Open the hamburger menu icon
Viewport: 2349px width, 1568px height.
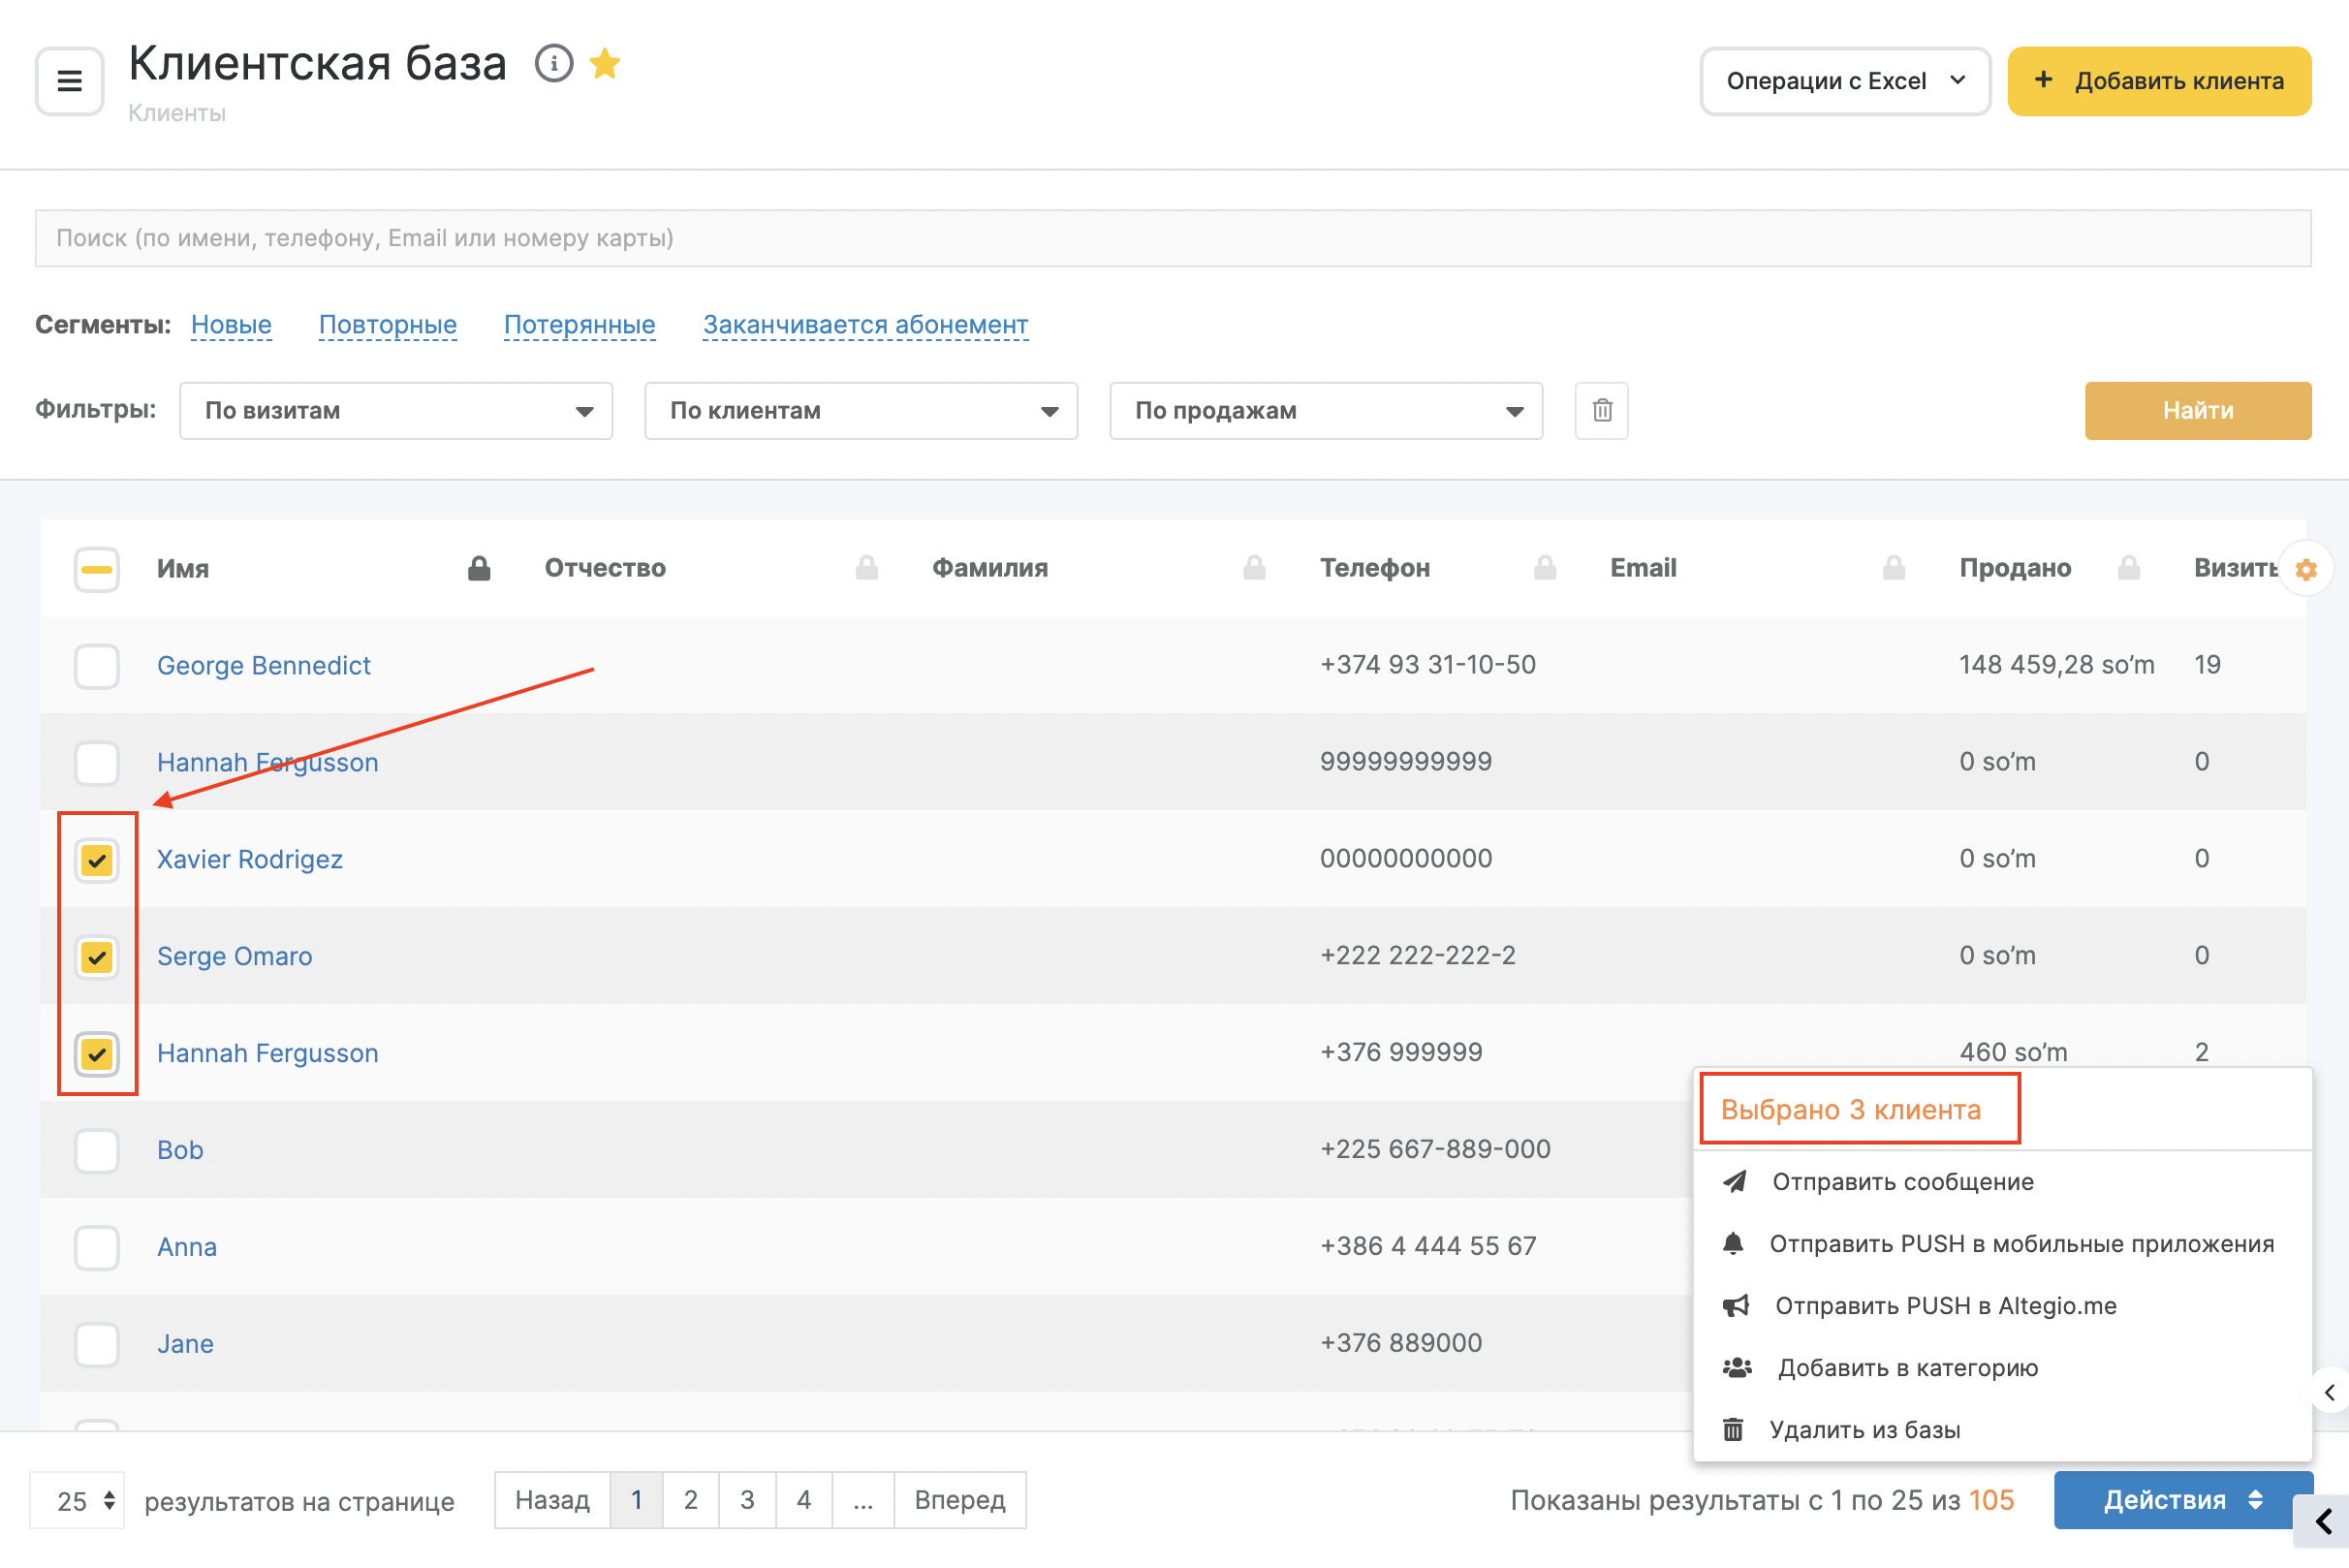69,81
